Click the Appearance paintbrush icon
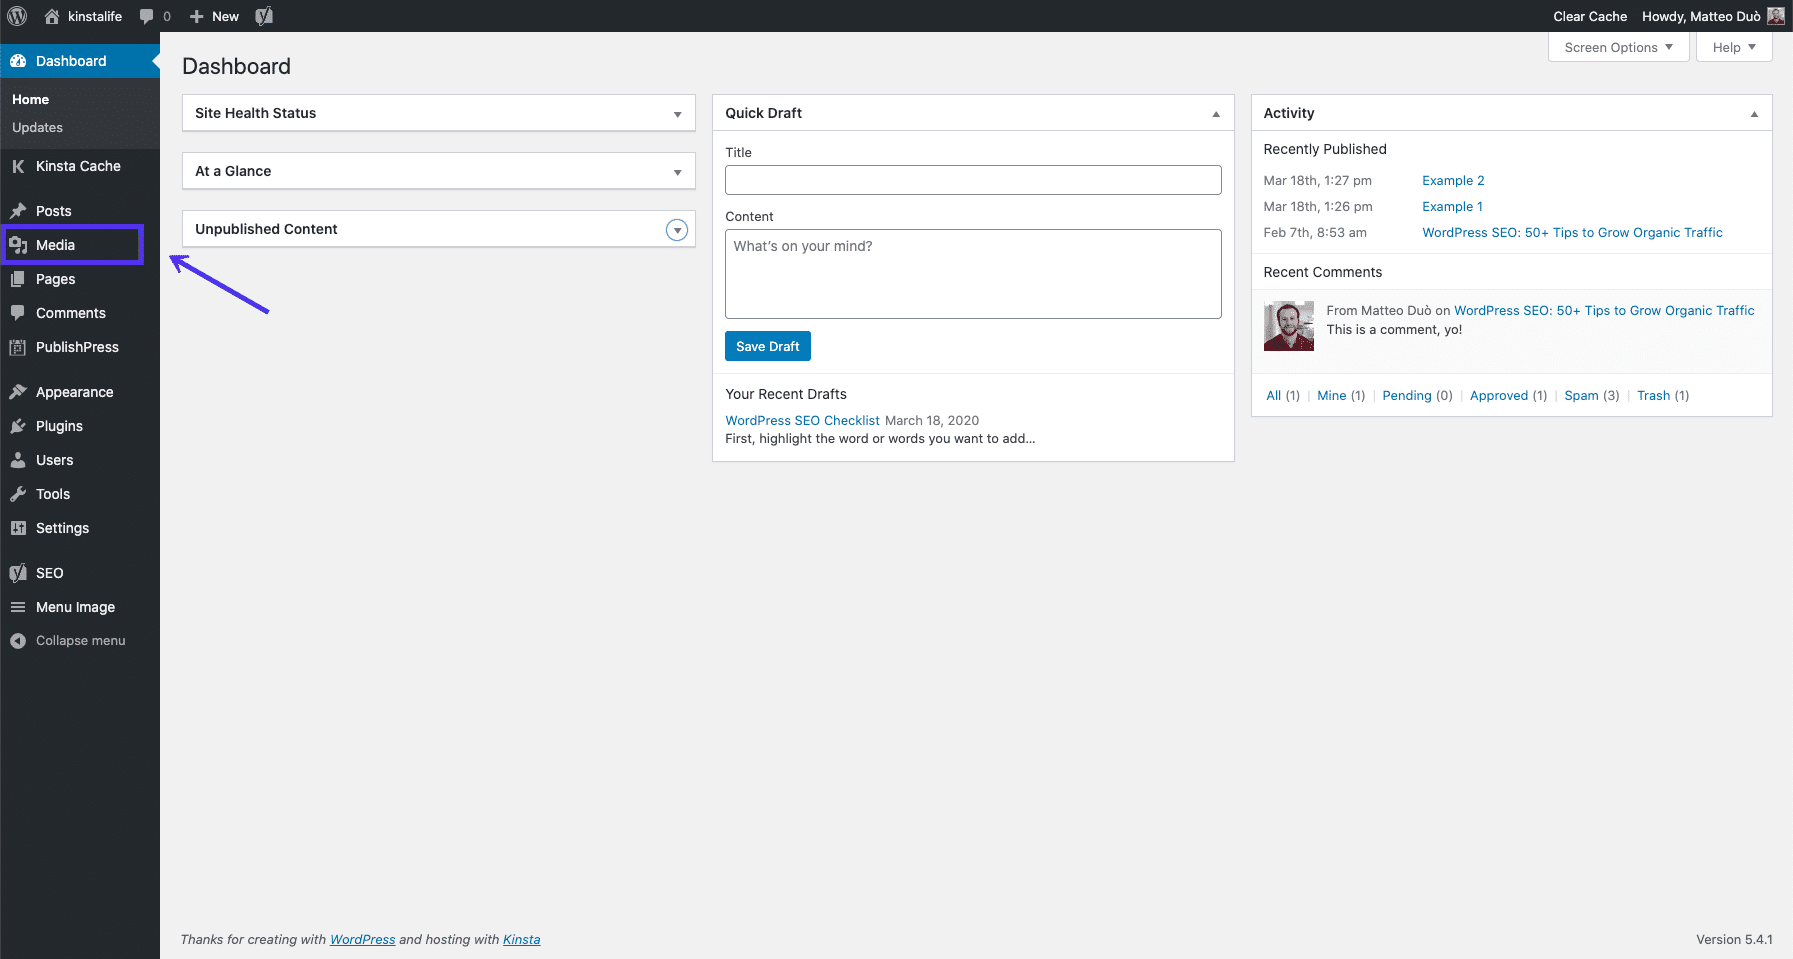 point(20,391)
